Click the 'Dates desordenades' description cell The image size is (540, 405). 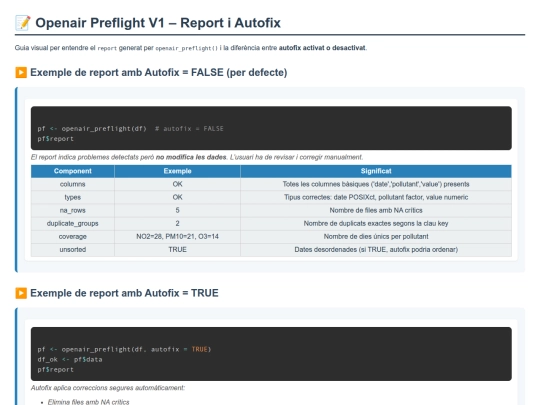tap(376, 250)
